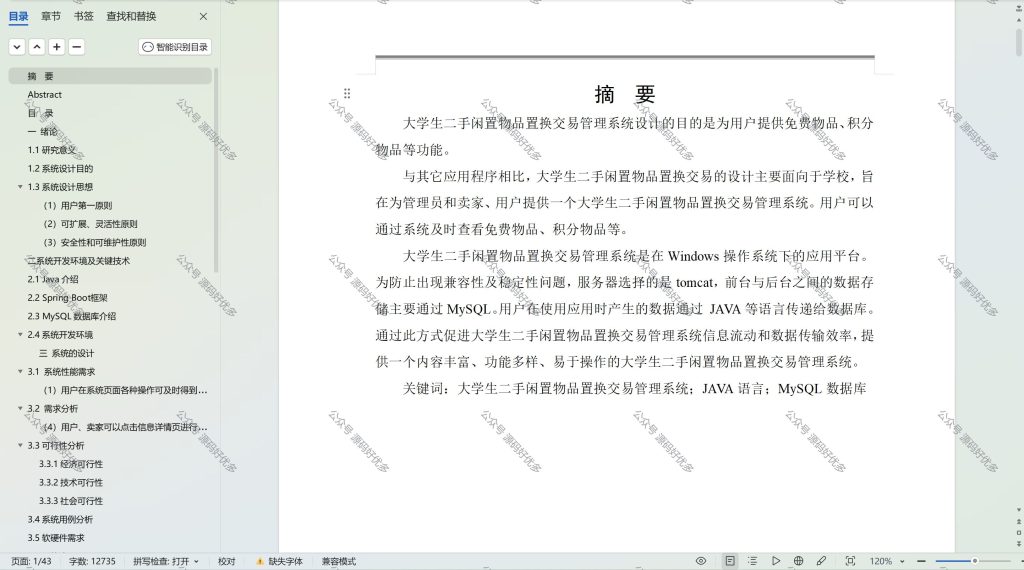Collapse the 1.3 系统设计思想 outline node
Image resolution: width=1024 pixels, height=570 pixels.
(20, 187)
